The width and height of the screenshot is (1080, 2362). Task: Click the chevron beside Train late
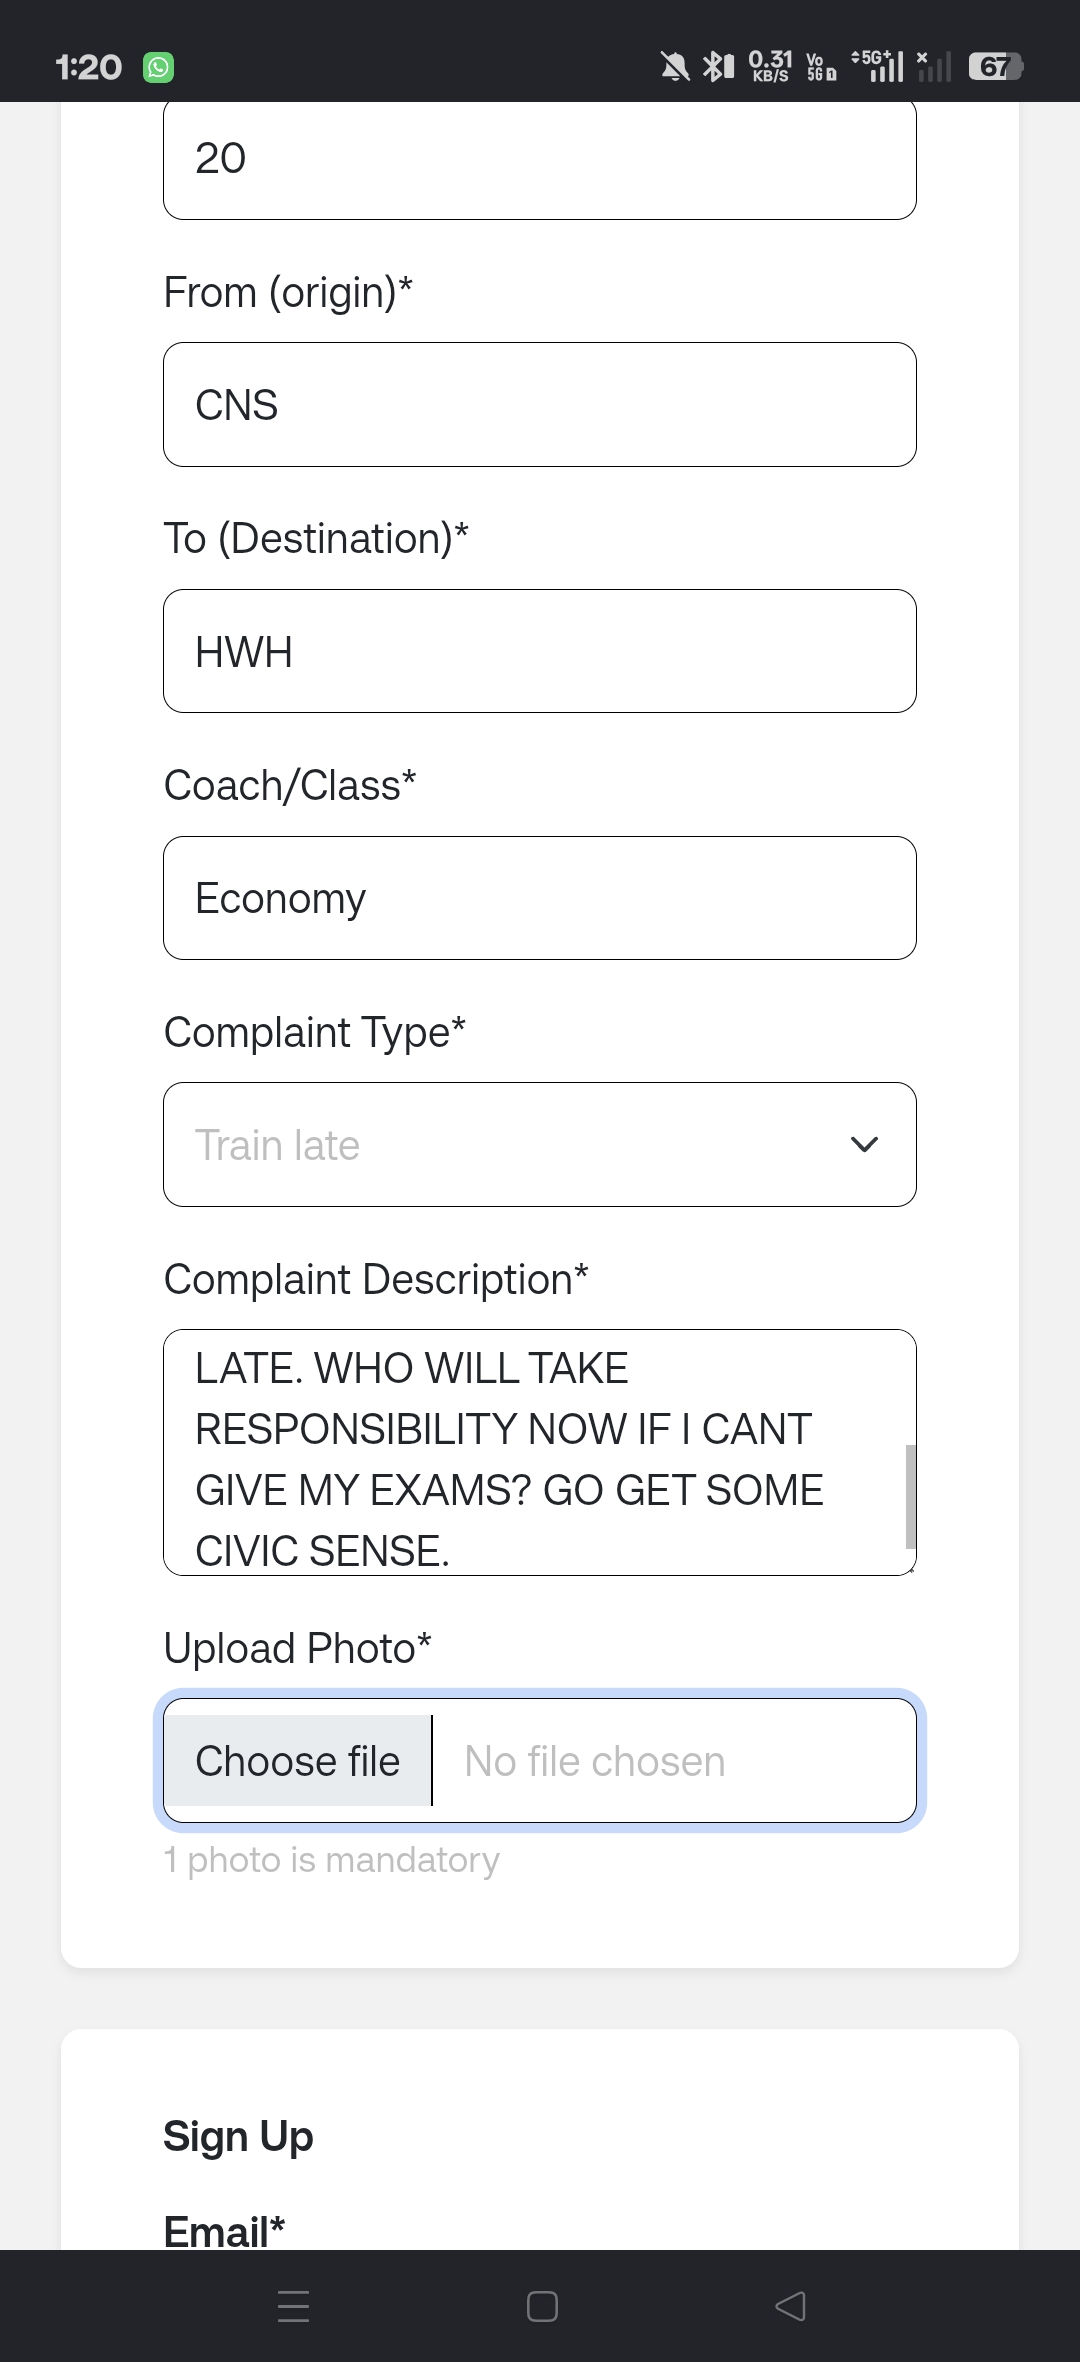tap(864, 1144)
